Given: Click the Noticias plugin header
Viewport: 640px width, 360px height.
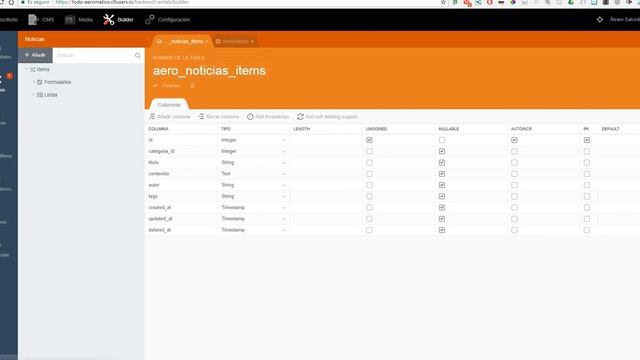Looking at the screenshot, I should [x=35, y=39].
